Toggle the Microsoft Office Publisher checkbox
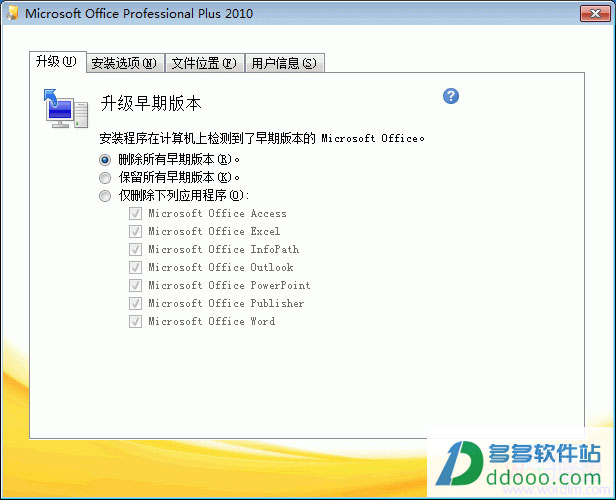 coord(135,303)
